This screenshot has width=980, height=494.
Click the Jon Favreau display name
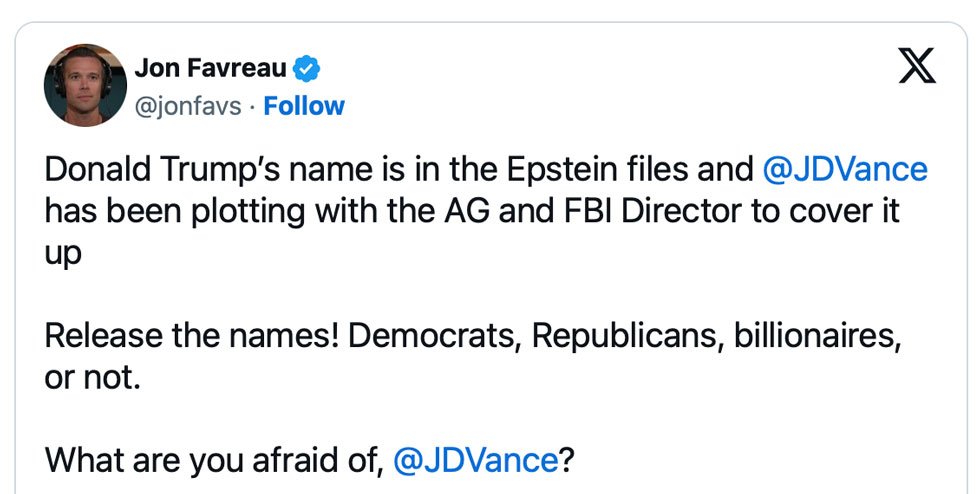tap(211, 68)
